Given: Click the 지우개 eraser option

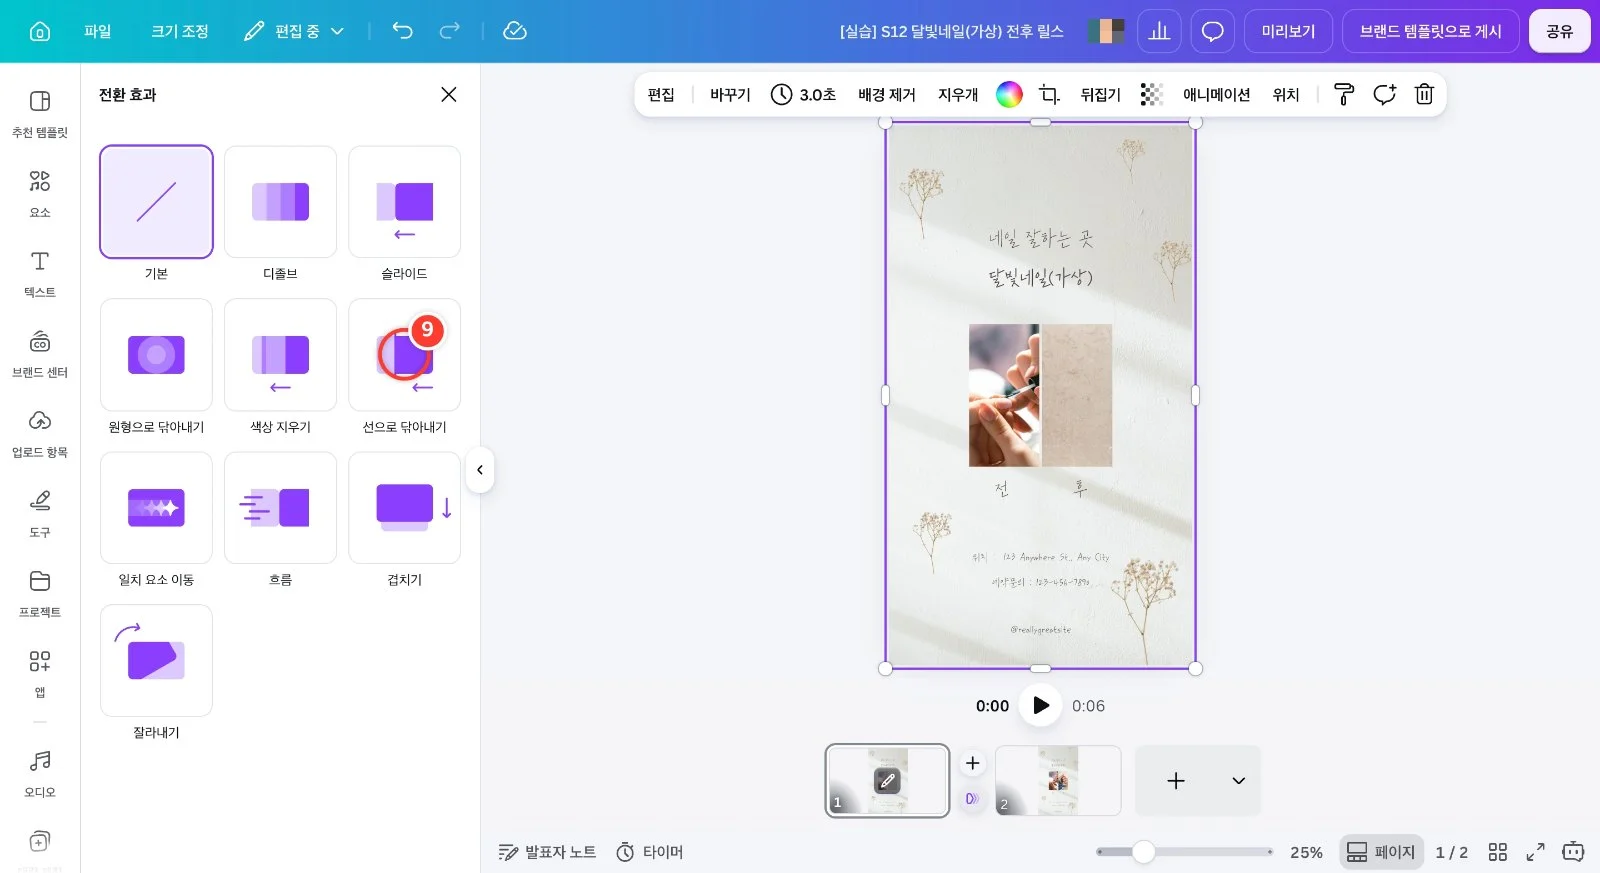Looking at the screenshot, I should 958,94.
